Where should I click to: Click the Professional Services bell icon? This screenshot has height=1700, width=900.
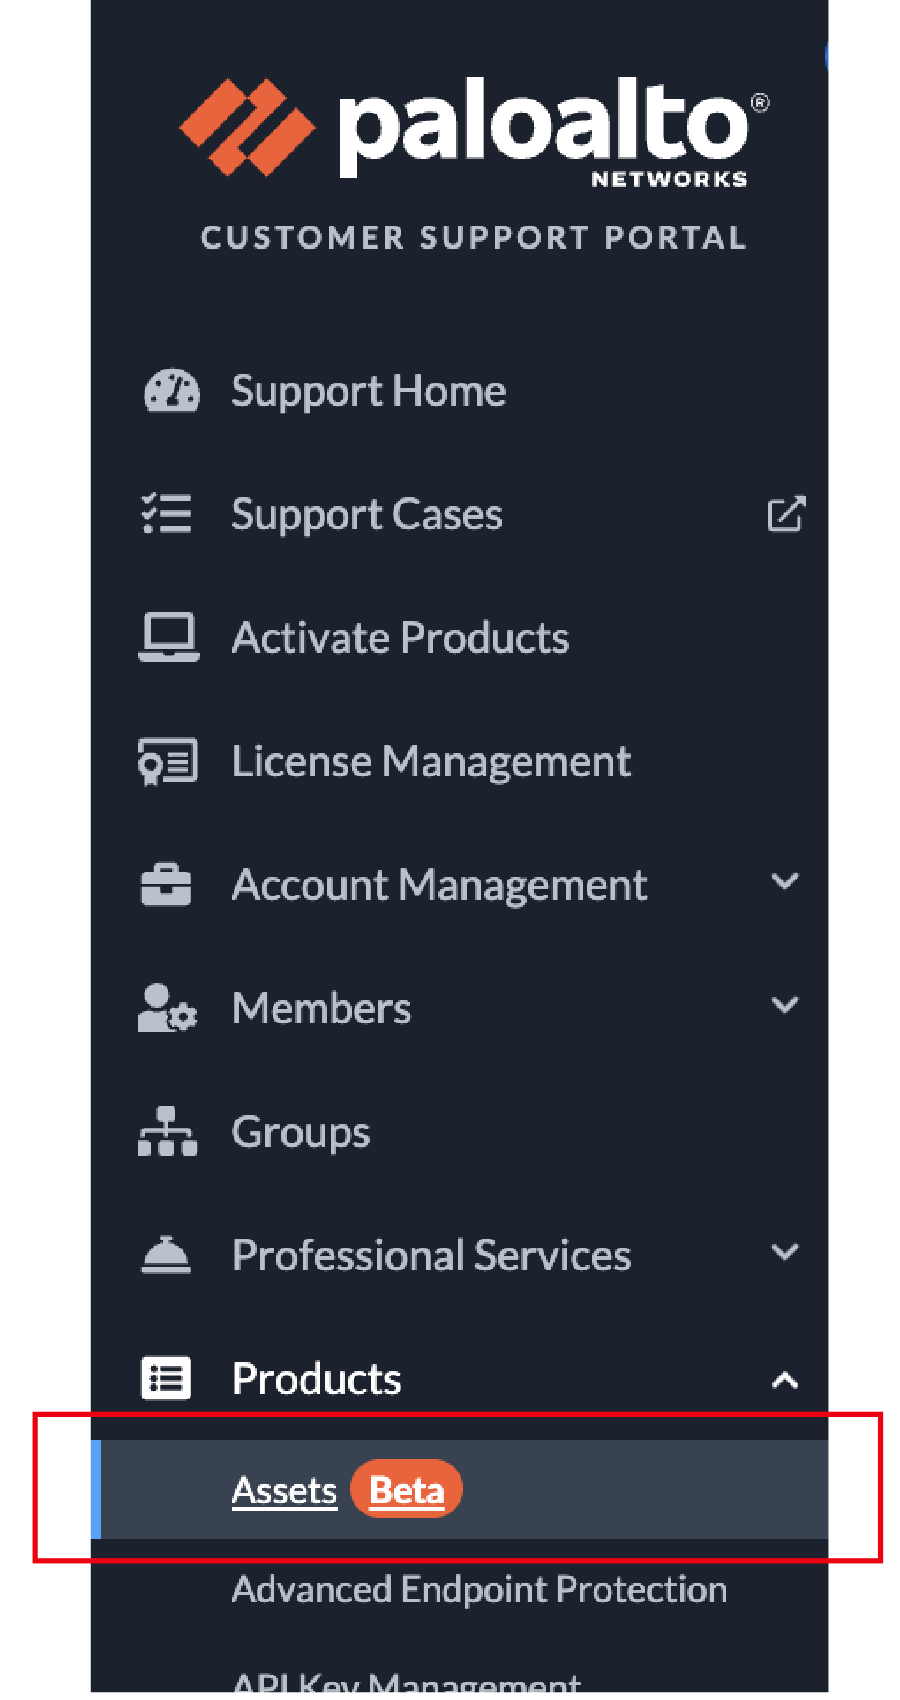click(x=166, y=1255)
